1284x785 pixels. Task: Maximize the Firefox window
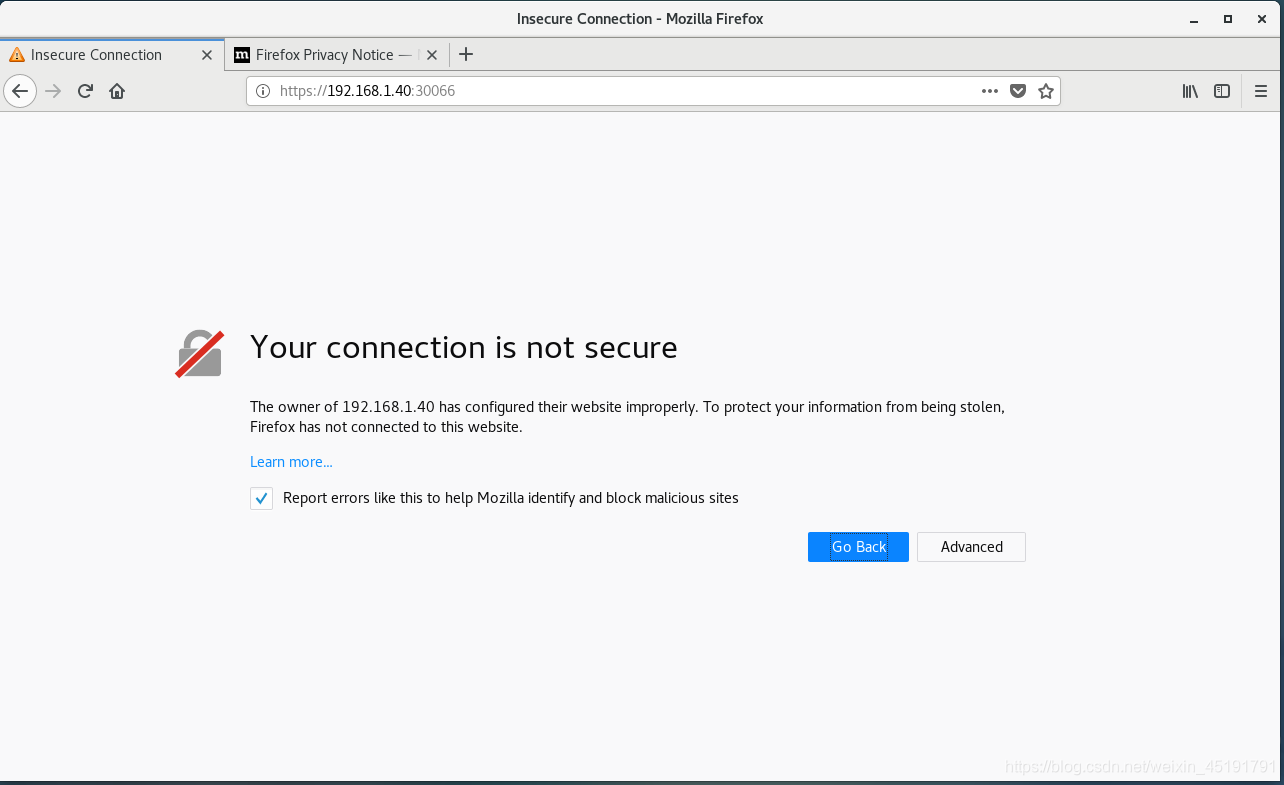click(1228, 19)
